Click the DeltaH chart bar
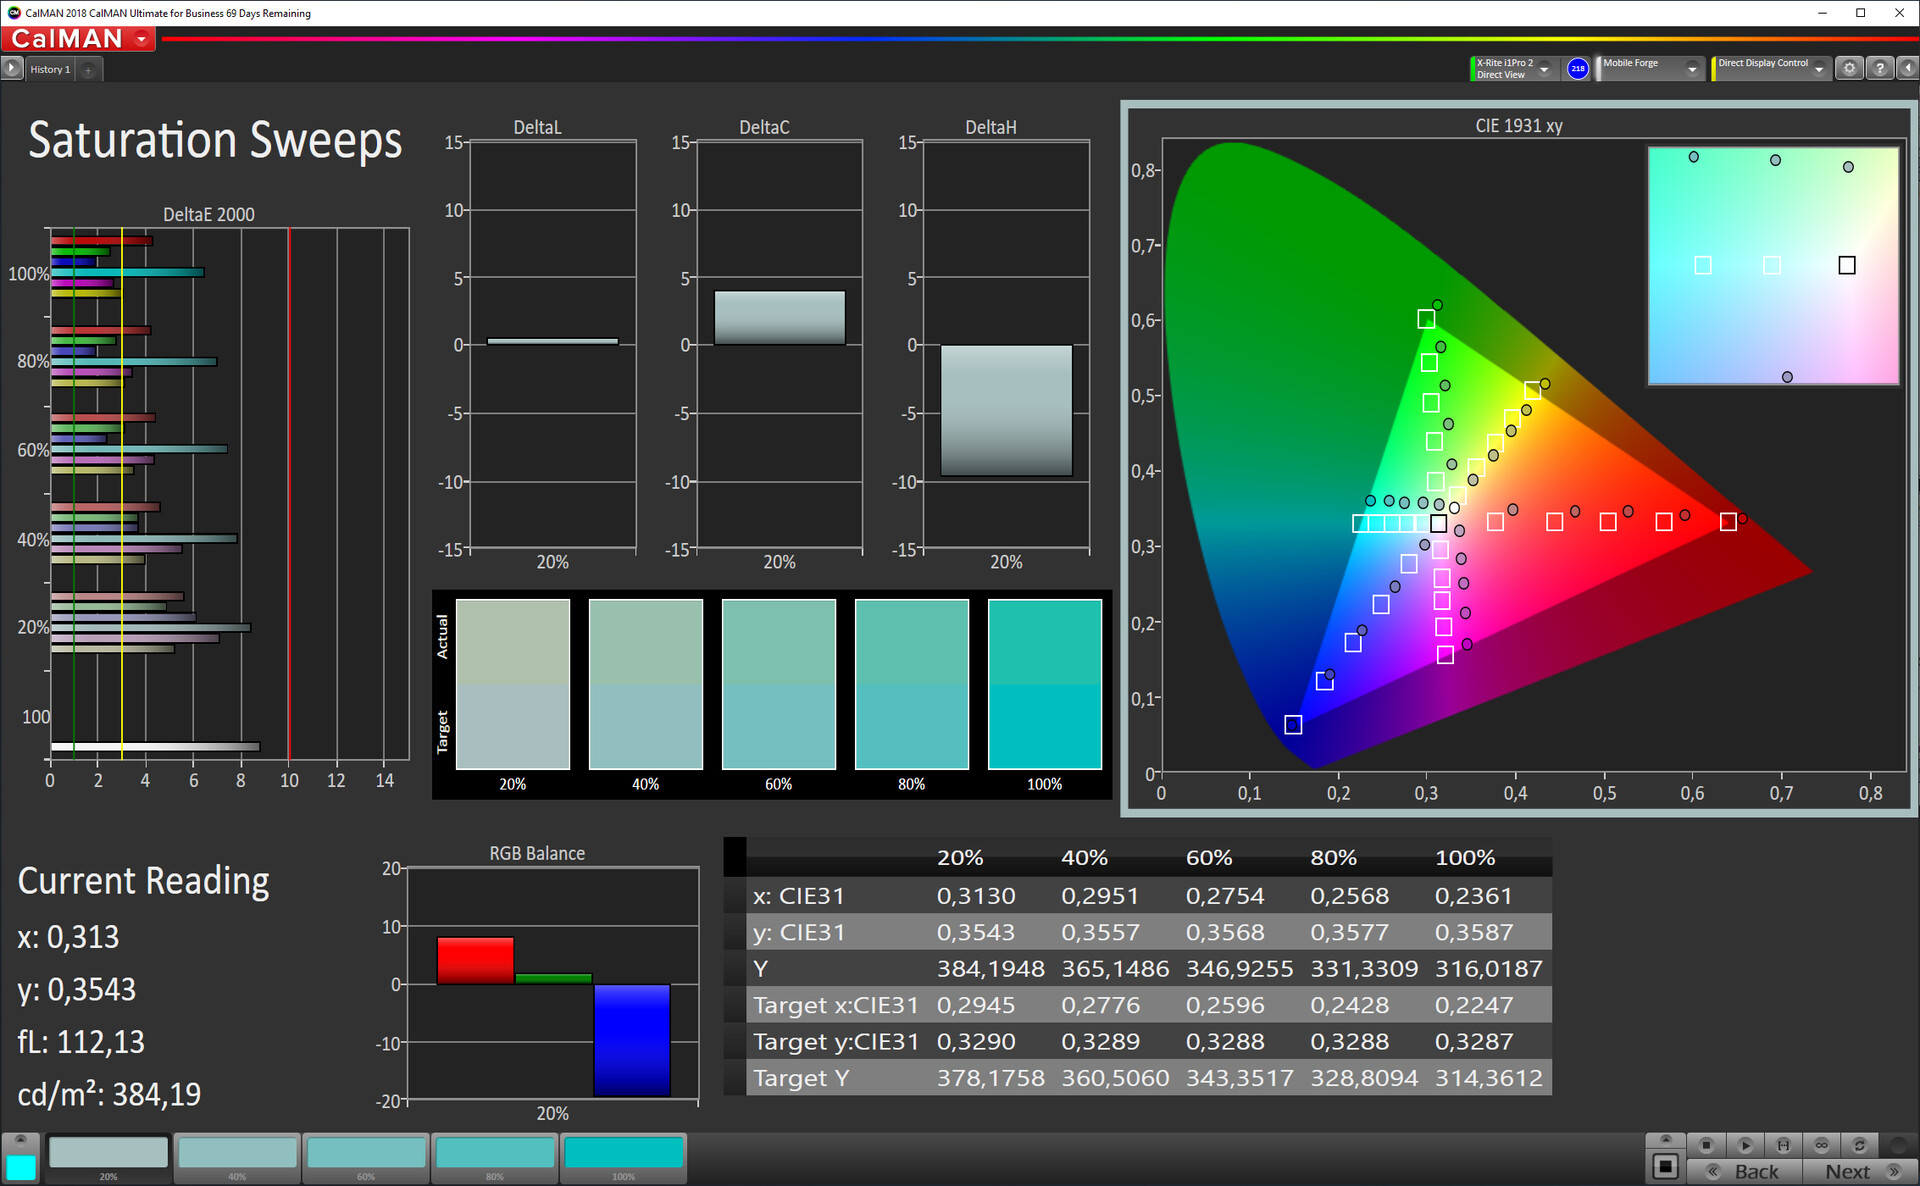The width and height of the screenshot is (1920, 1186). [x=1006, y=410]
